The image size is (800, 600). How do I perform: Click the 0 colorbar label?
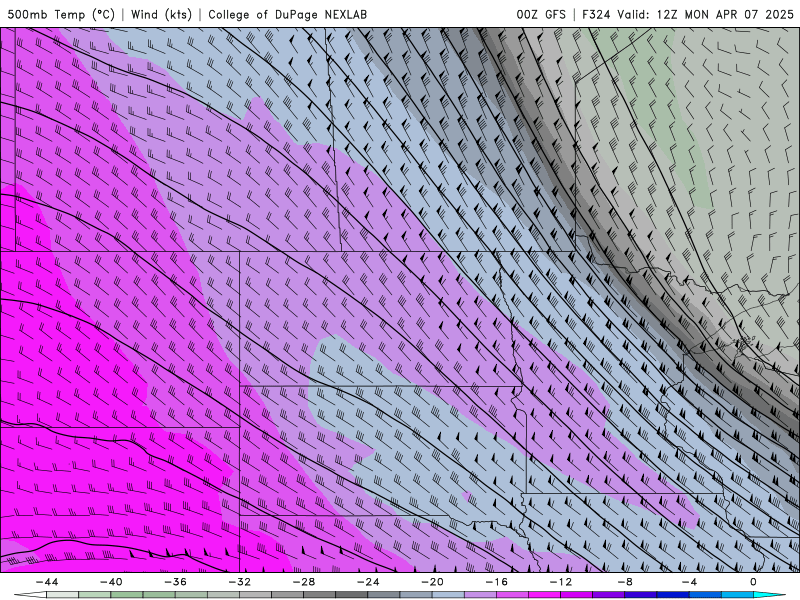coord(753,582)
